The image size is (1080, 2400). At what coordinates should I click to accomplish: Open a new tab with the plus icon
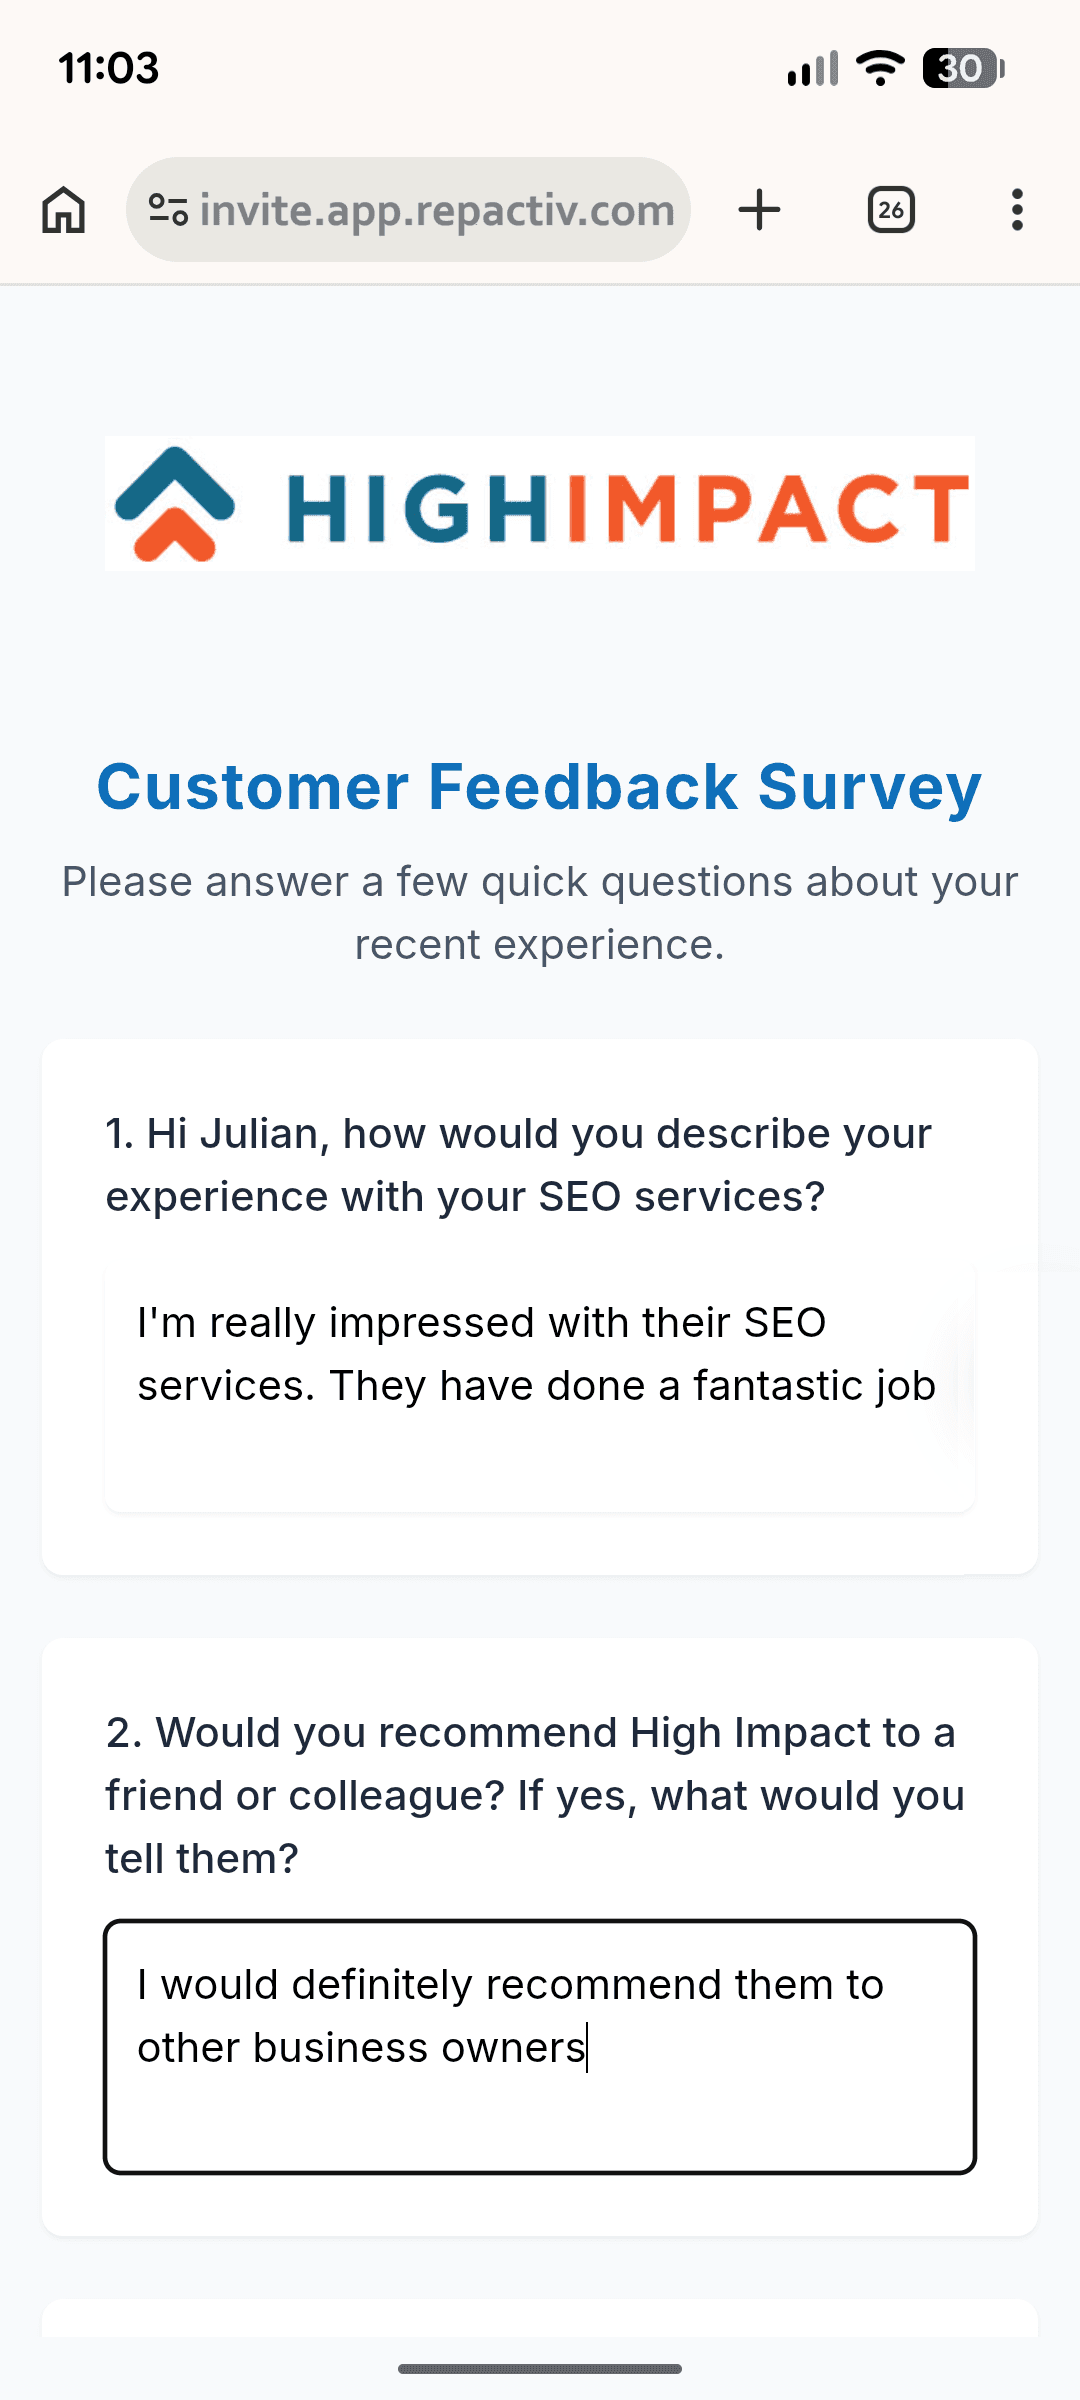point(760,210)
